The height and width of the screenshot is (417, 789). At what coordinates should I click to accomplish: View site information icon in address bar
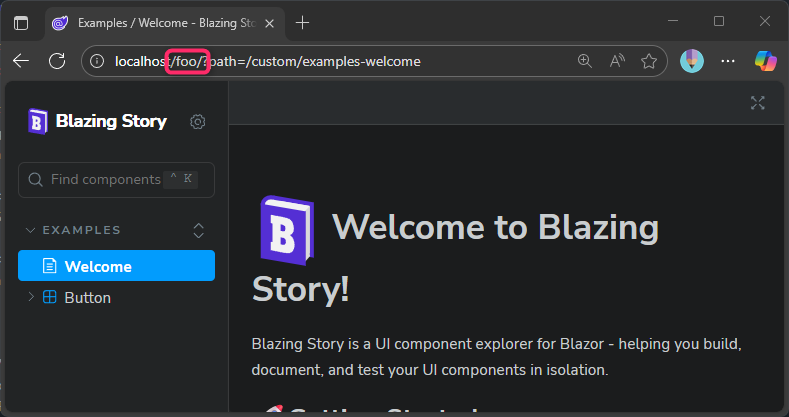(97, 61)
